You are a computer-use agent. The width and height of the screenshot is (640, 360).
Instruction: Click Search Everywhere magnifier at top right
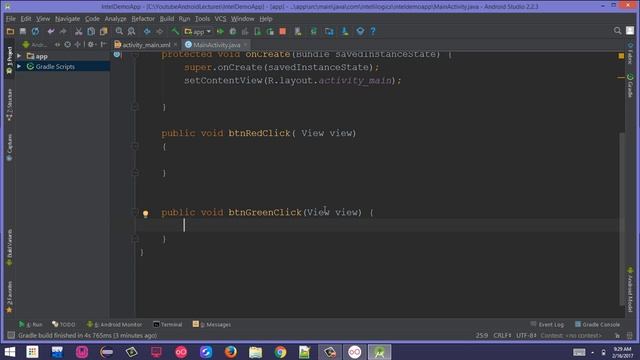pos(617,31)
